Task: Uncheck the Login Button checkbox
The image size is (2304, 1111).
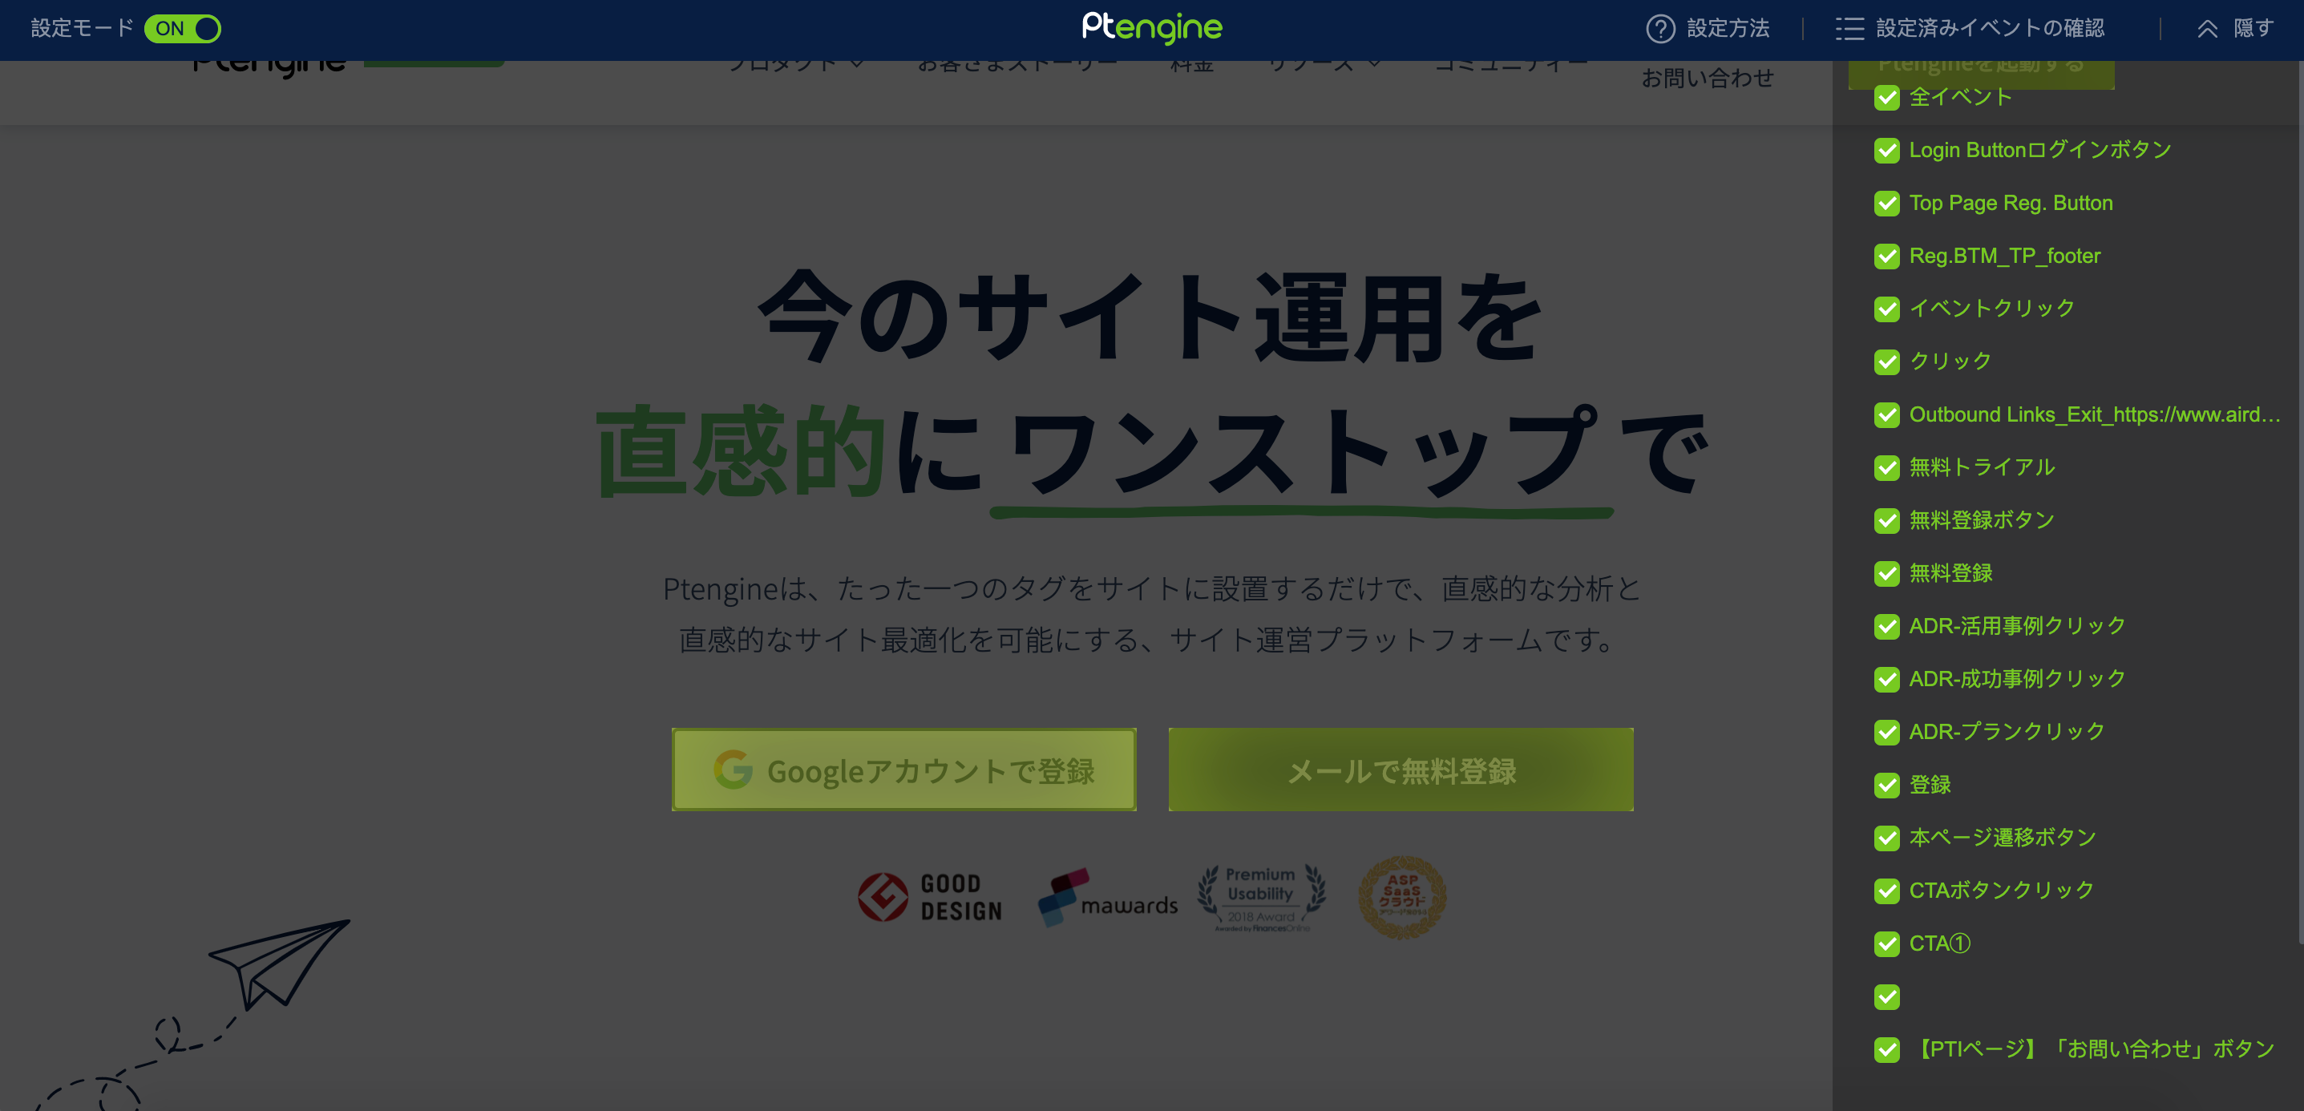Action: [x=1887, y=151]
